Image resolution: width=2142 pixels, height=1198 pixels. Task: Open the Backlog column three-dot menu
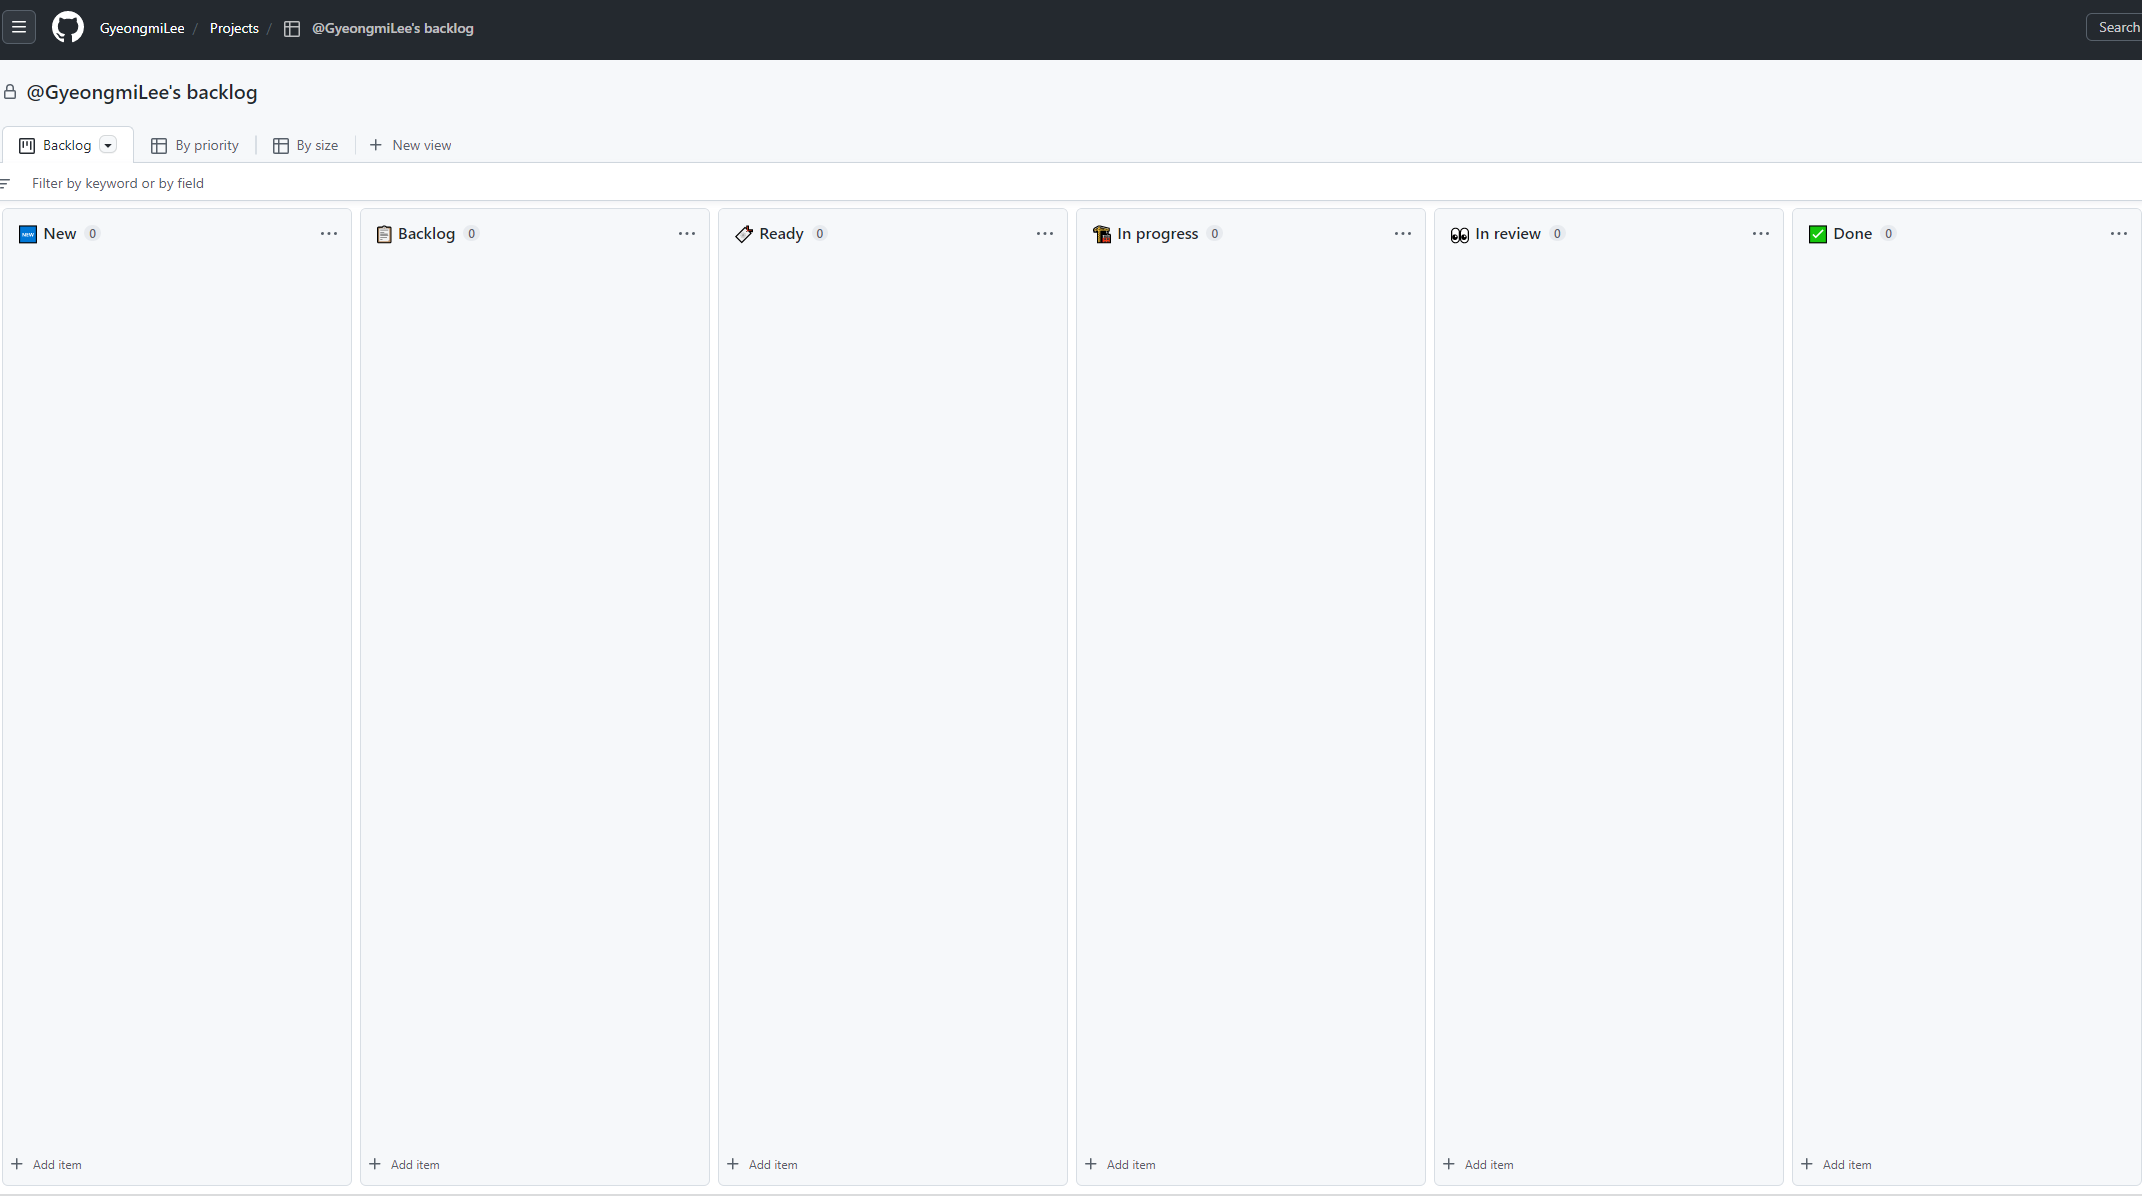click(x=686, y=233)
